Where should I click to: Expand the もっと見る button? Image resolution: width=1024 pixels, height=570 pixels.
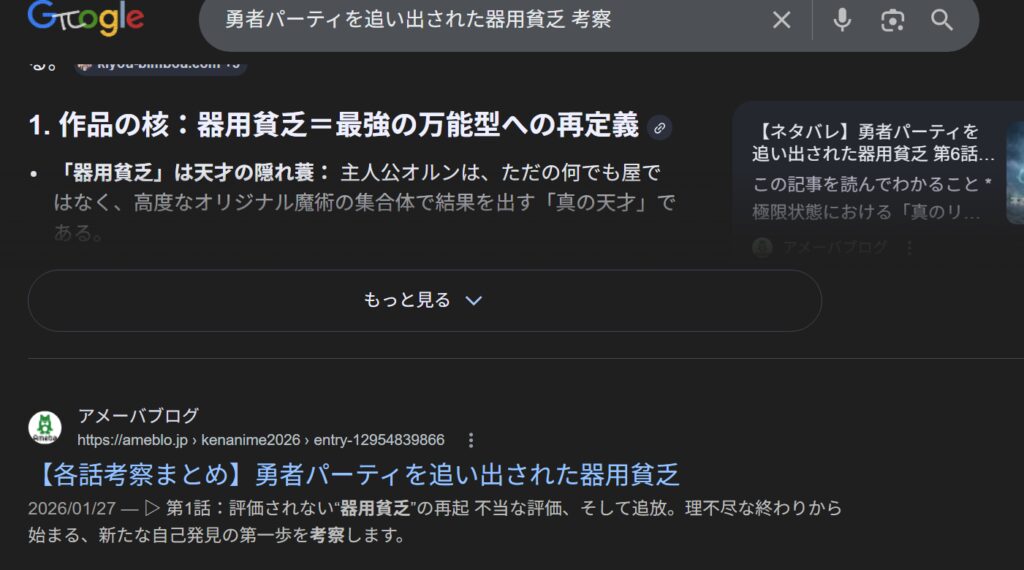(424, 300)
